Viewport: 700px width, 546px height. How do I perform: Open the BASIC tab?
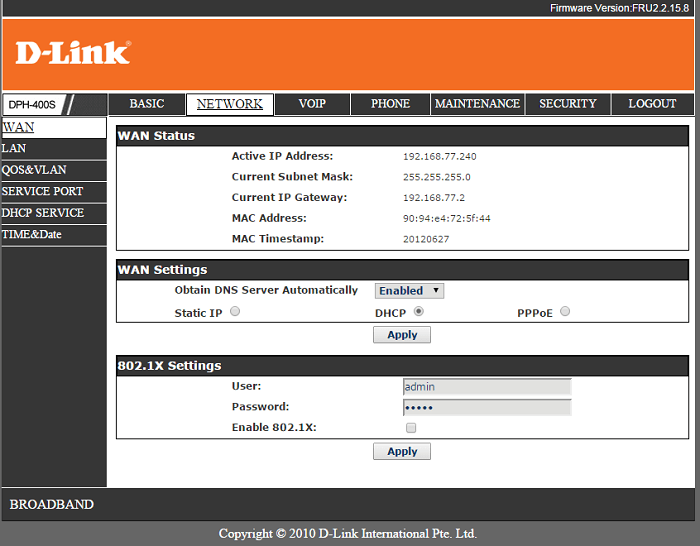pos(147,104)
